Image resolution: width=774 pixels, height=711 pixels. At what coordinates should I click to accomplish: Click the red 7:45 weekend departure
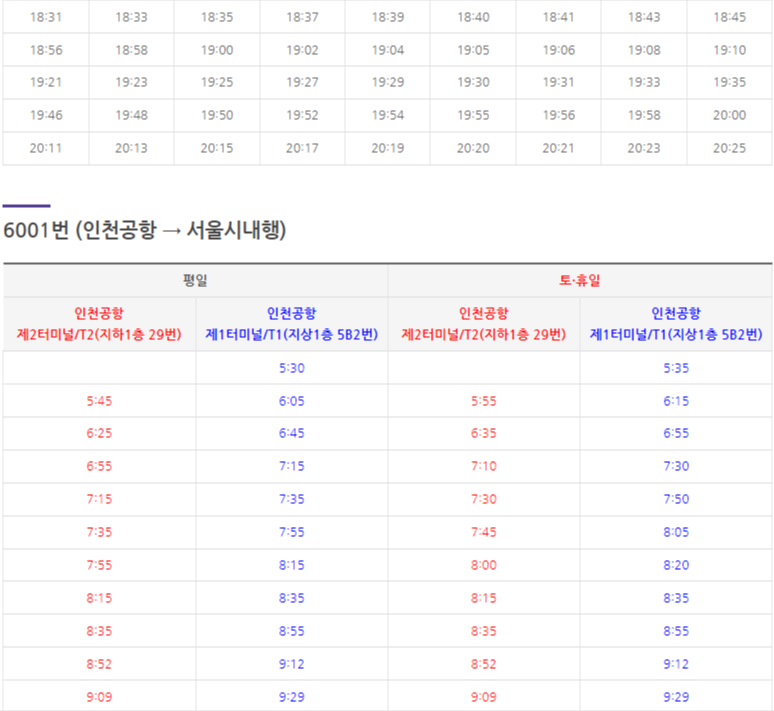click(483, 532)
